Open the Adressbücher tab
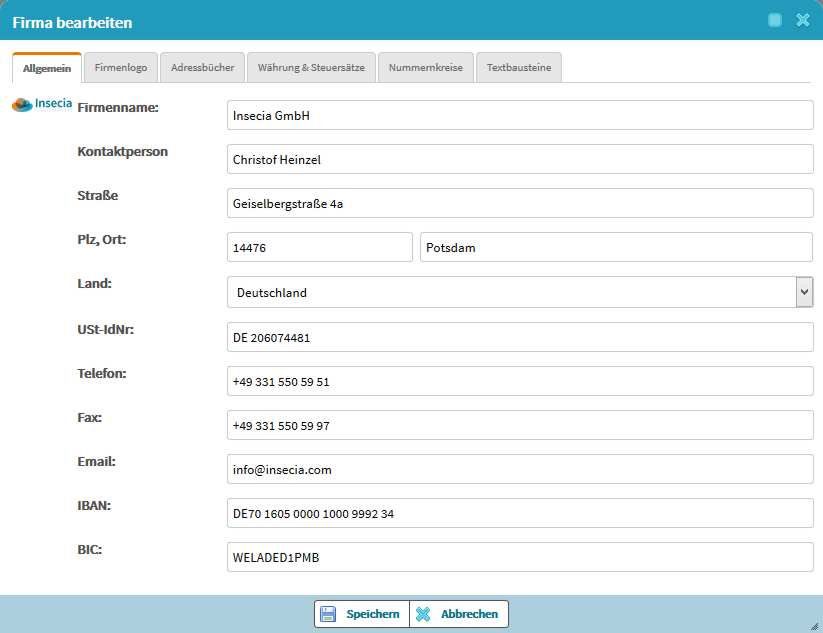Screen dimensions: 823x633 (x=203, y=68)
